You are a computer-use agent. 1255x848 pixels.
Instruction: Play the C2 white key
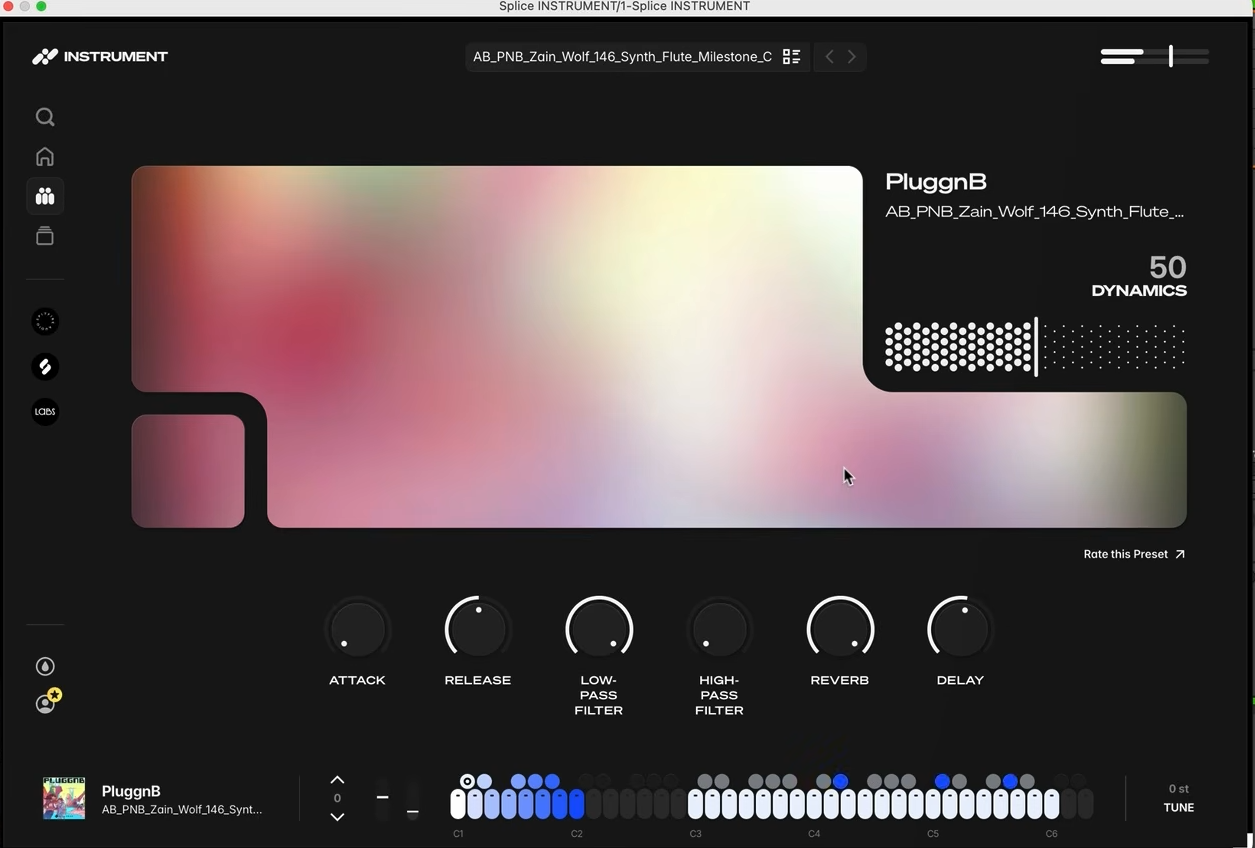[x=576, y=804]
